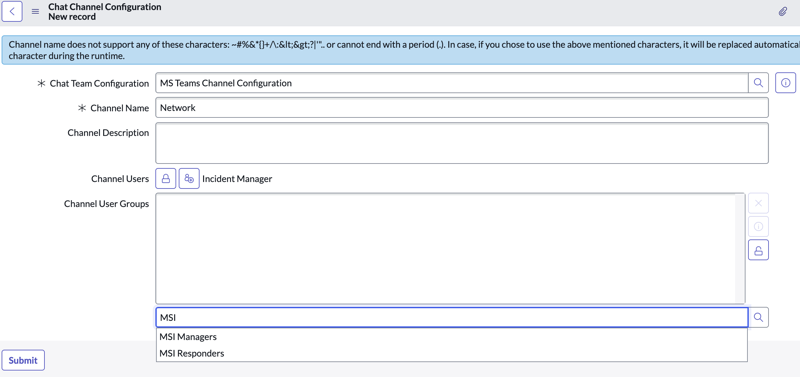Unlock the Channel Users field
Image resolution: width=800 pixels, height=377 pixels.
tap(166, 179)
